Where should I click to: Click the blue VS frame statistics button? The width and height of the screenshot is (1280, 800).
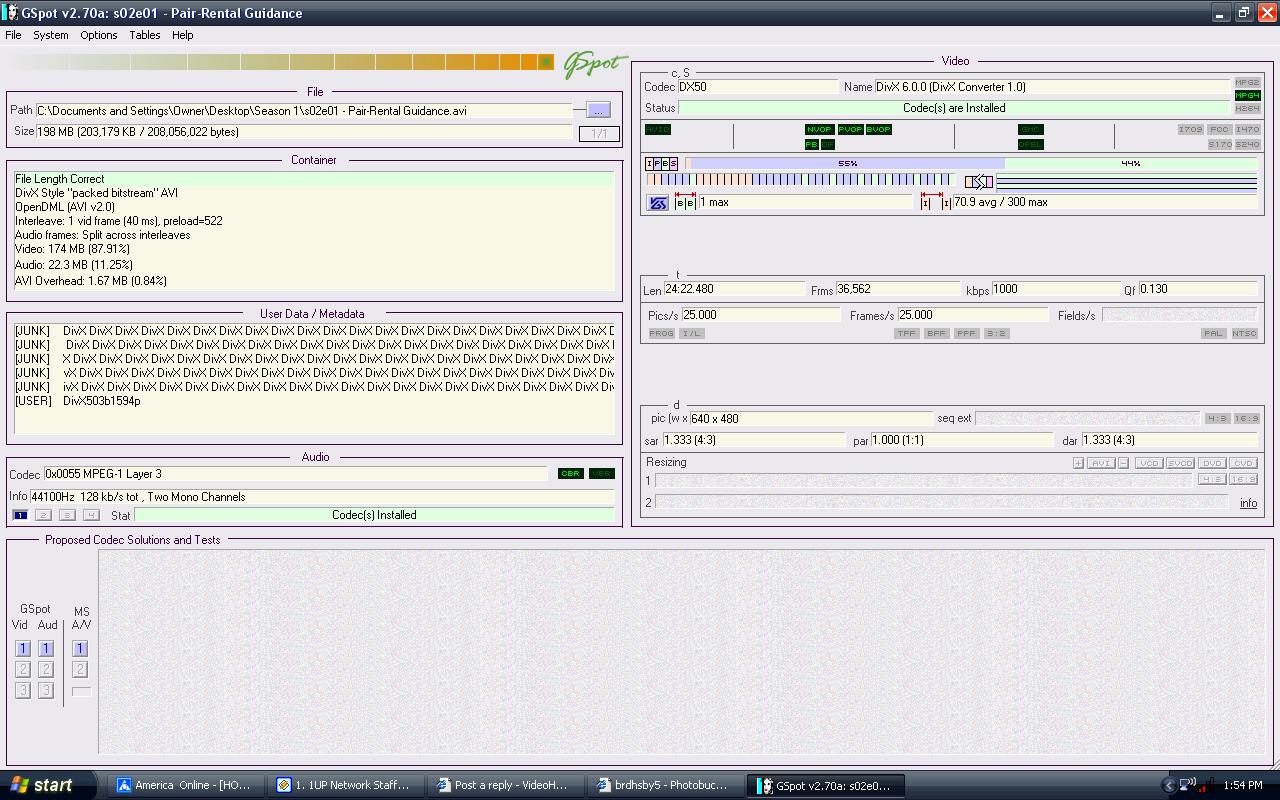[658, 203]
